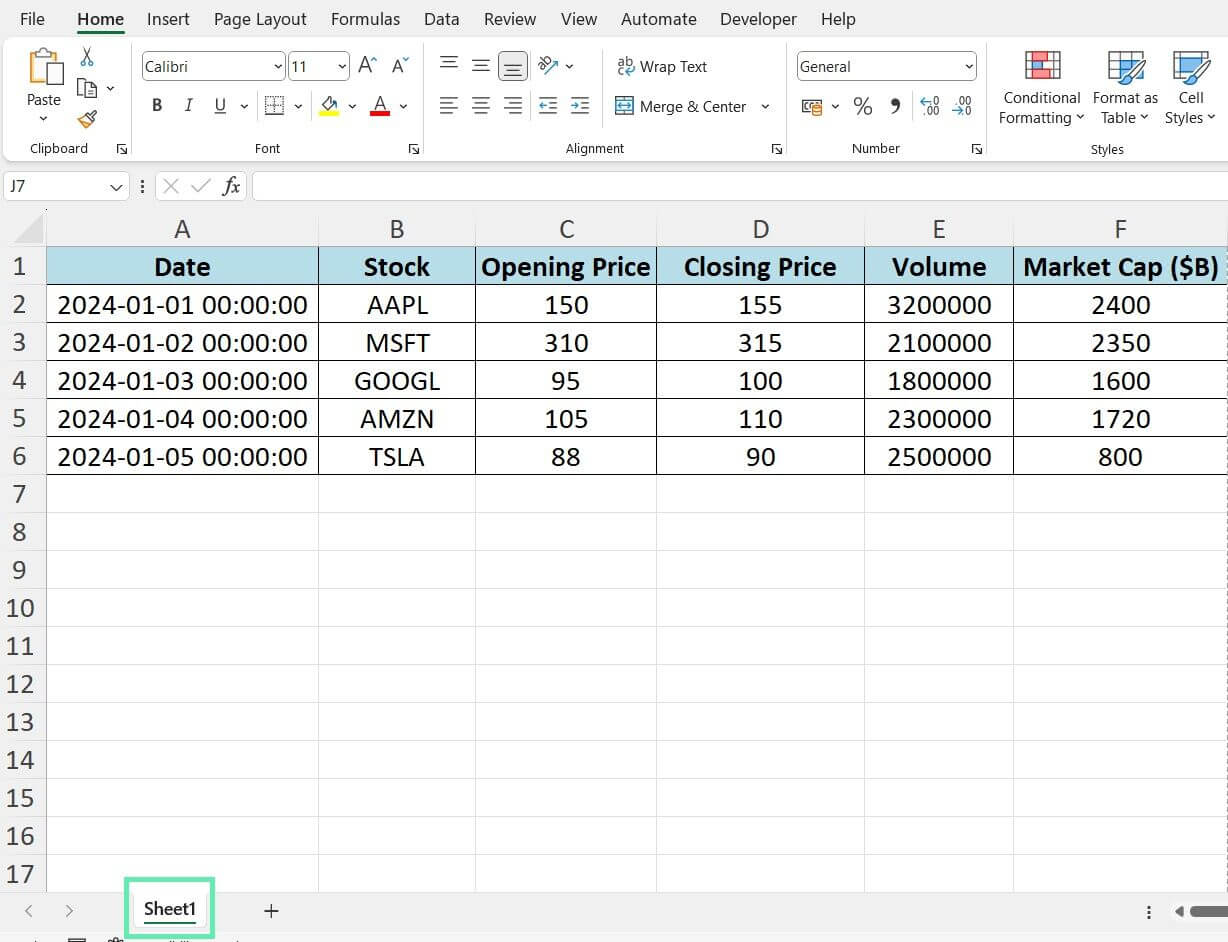Apply Comma Style formatting
Image resolution: width=1228 pixels, height=942 pixels.
pos(895,106)
